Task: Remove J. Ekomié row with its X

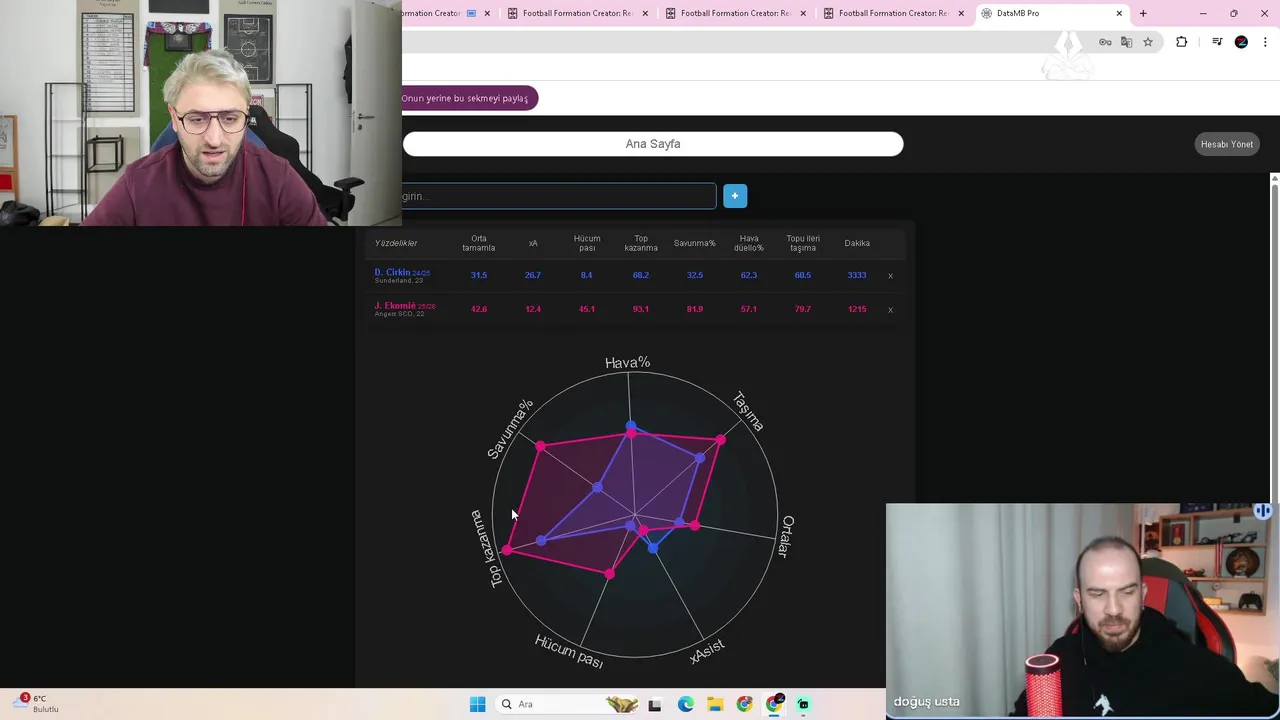Action: point(890,310)
